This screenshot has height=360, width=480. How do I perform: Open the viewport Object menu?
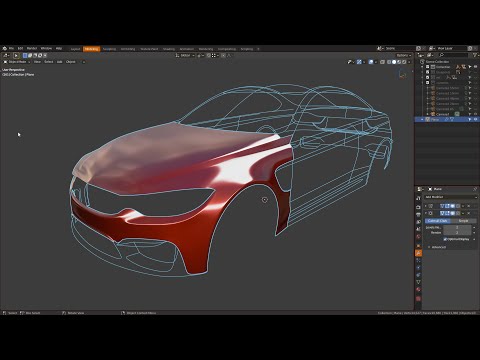71,62
